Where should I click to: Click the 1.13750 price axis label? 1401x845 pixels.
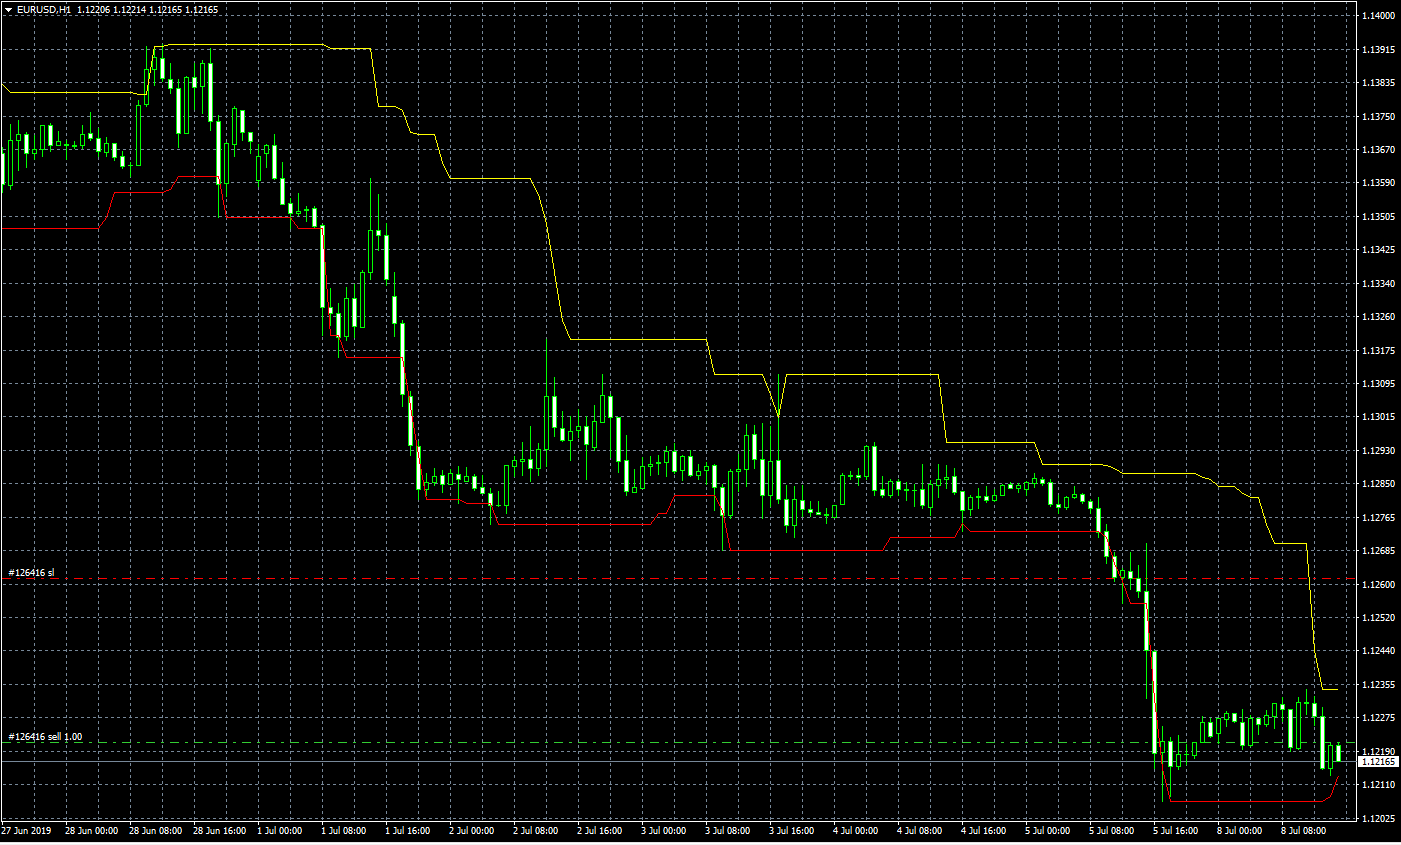click(1378, 117)
